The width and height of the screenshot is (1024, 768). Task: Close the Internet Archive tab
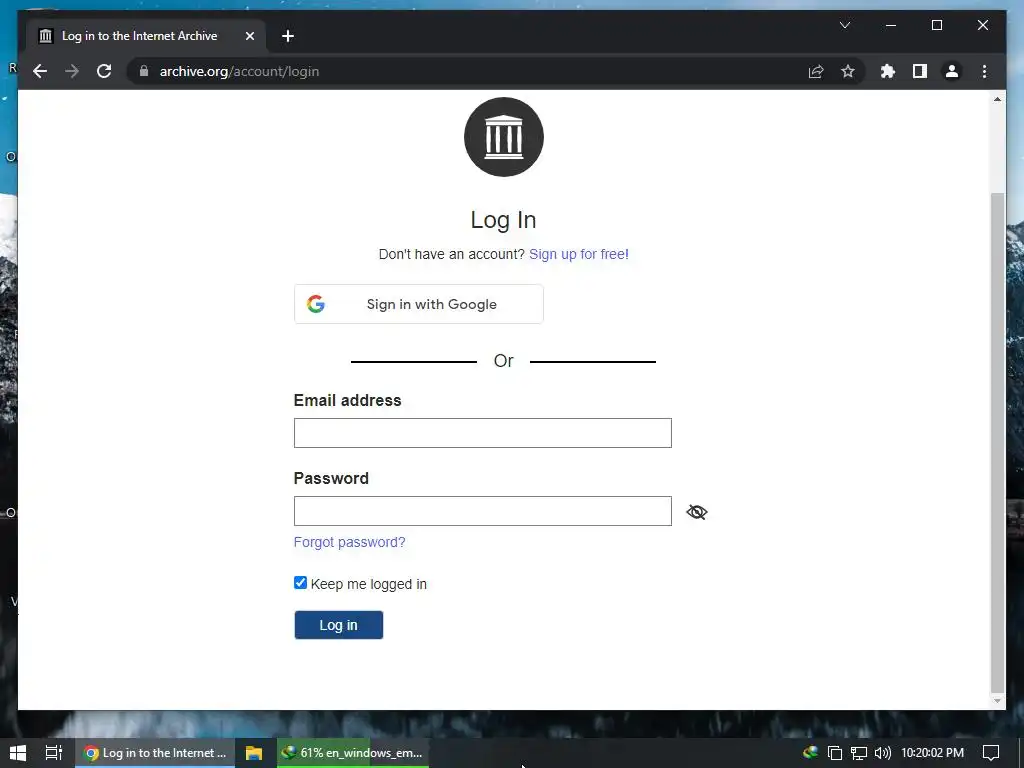point(249,36)
